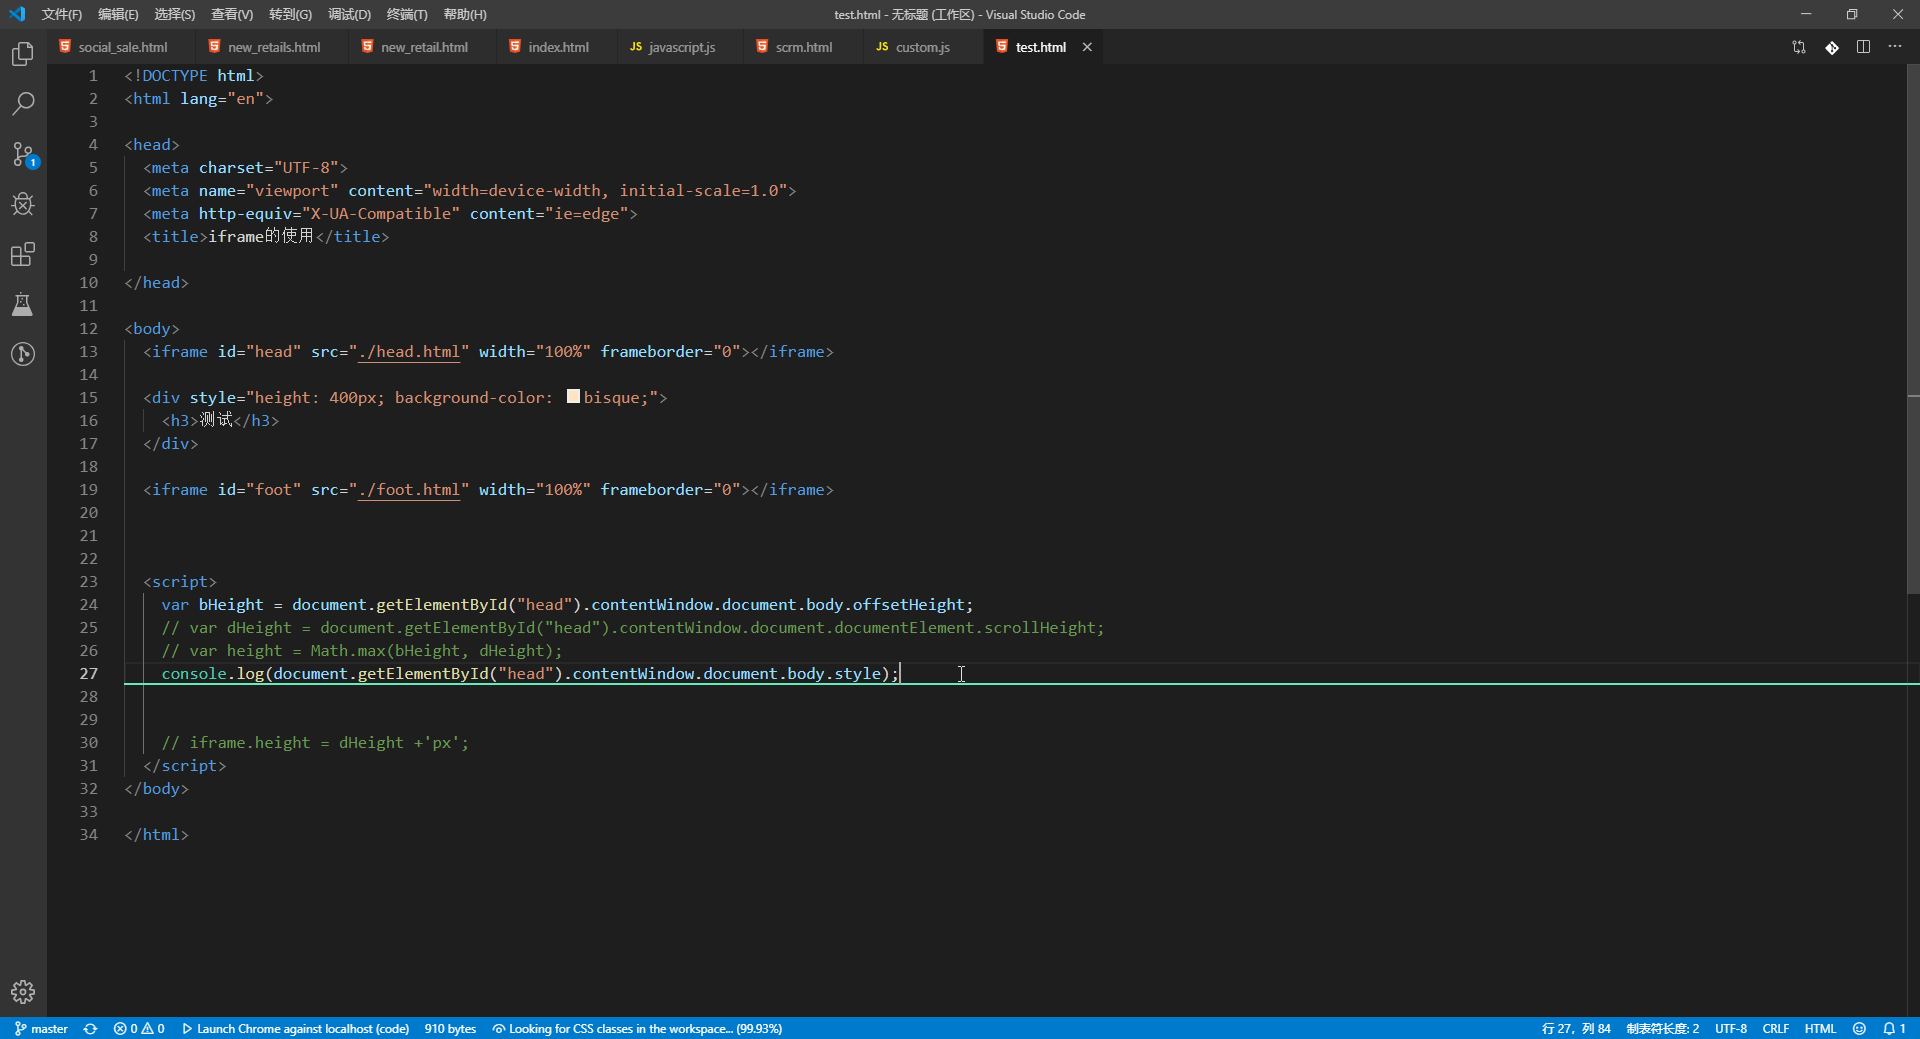This screenshot has height=1039, width=1920.
Task: Open the 调试(D) menu
Action: coord(349,14)
